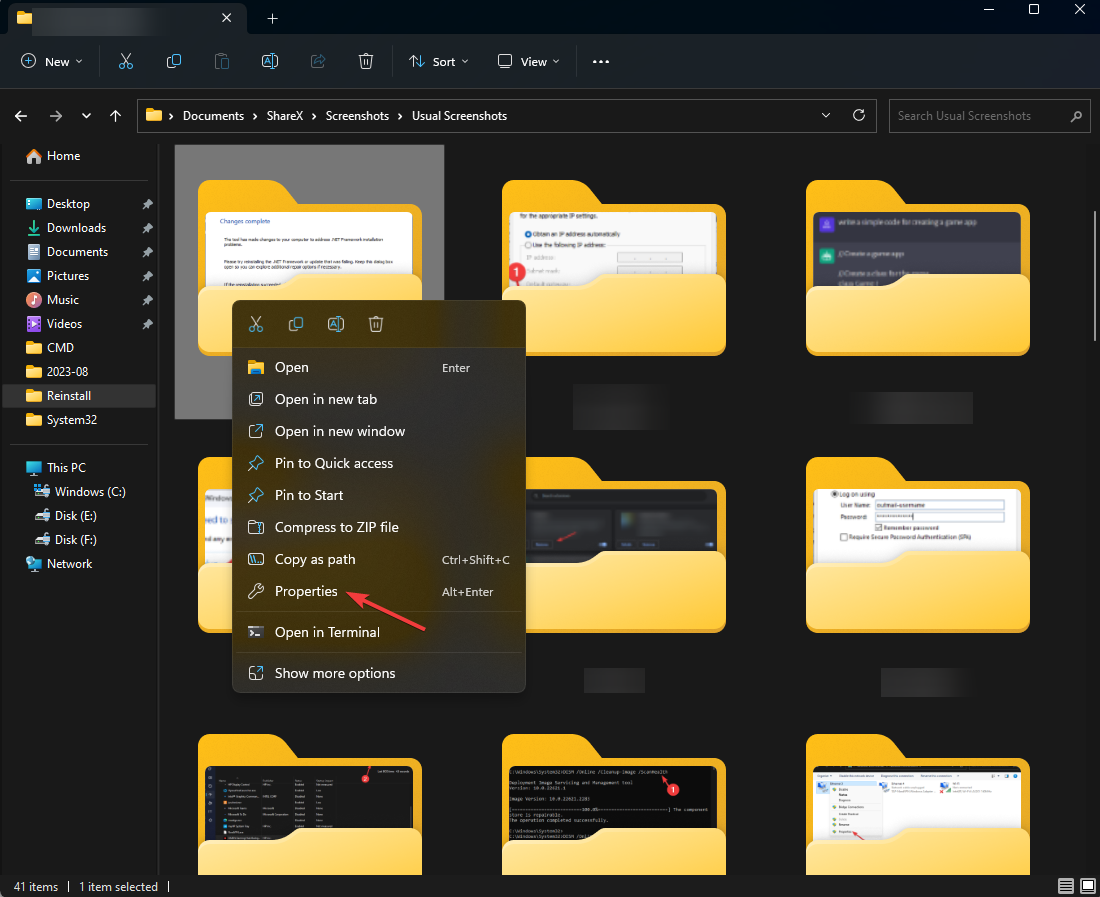Click the toolbar Cut scissors icon

point(126,62)
